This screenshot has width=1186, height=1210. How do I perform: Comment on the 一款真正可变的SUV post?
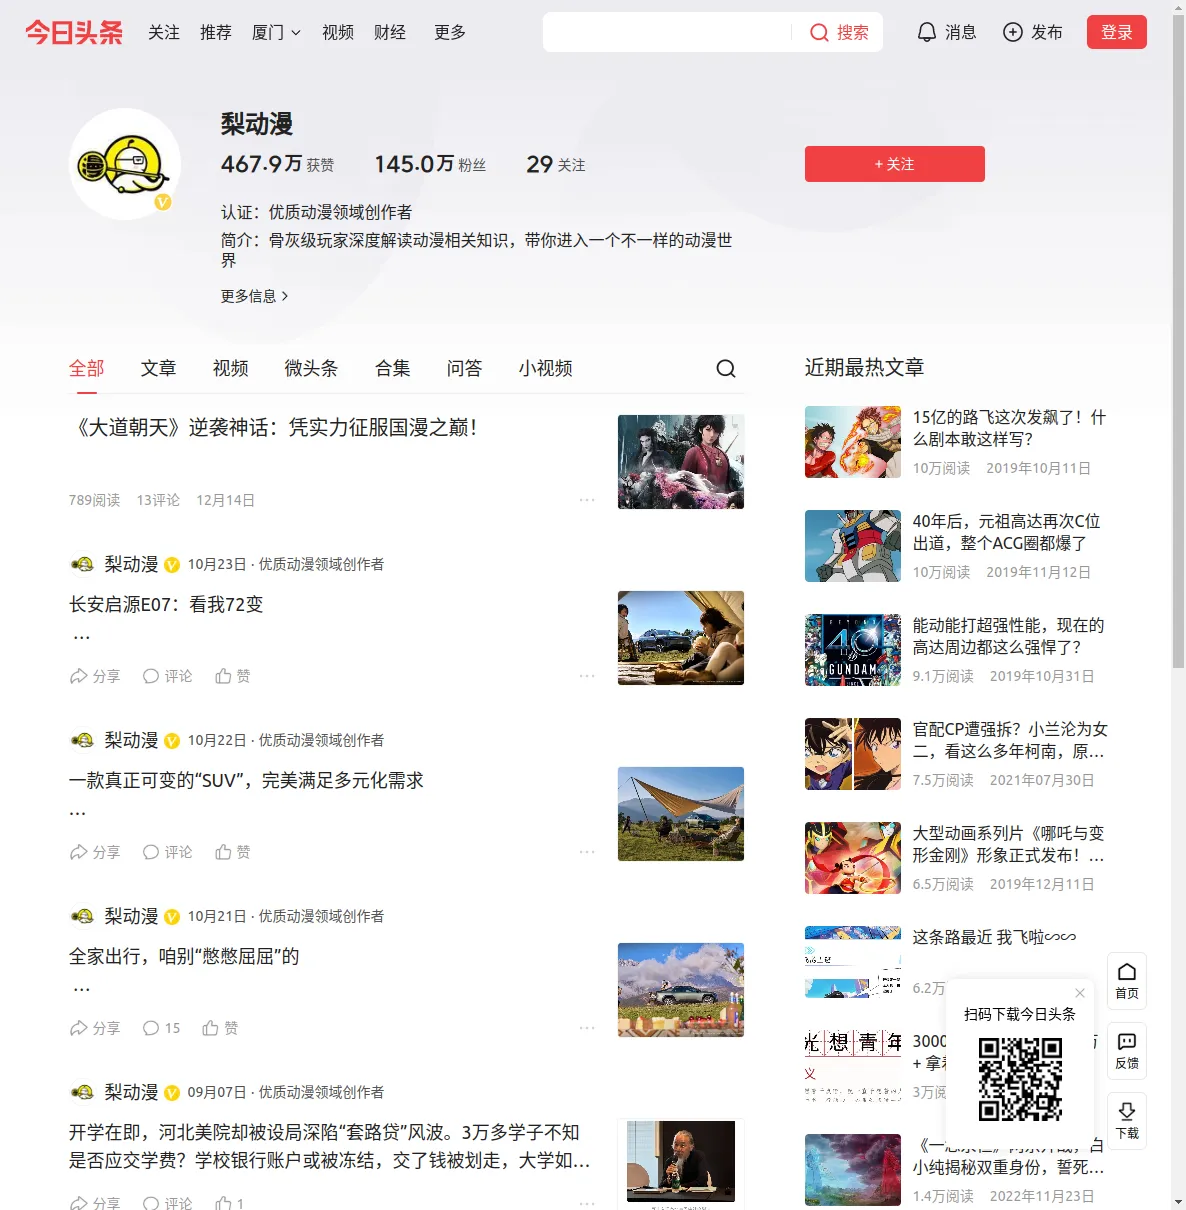click(167, 852)
